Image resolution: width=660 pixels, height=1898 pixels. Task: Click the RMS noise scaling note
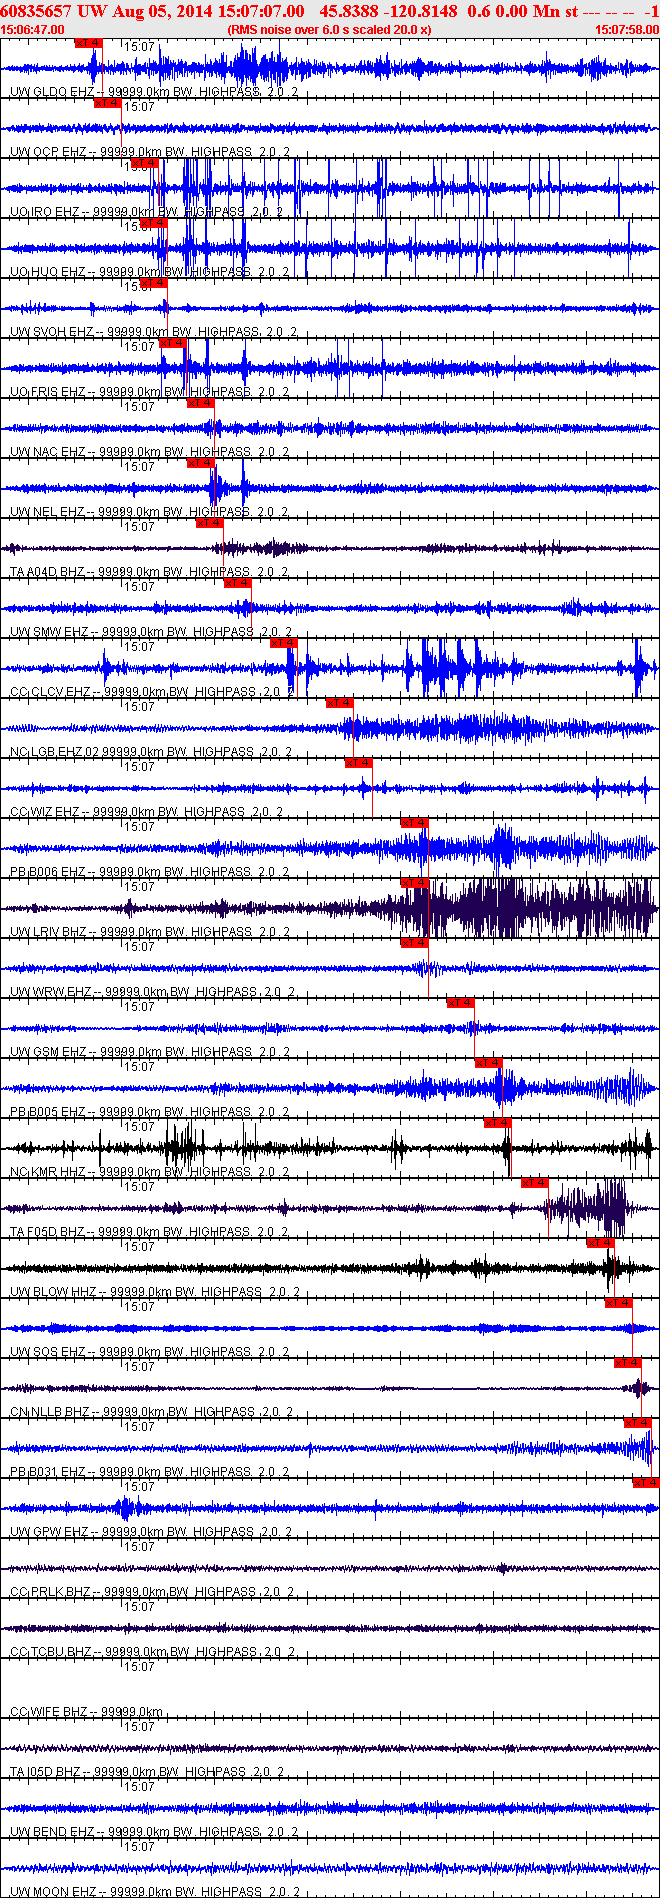329,30
